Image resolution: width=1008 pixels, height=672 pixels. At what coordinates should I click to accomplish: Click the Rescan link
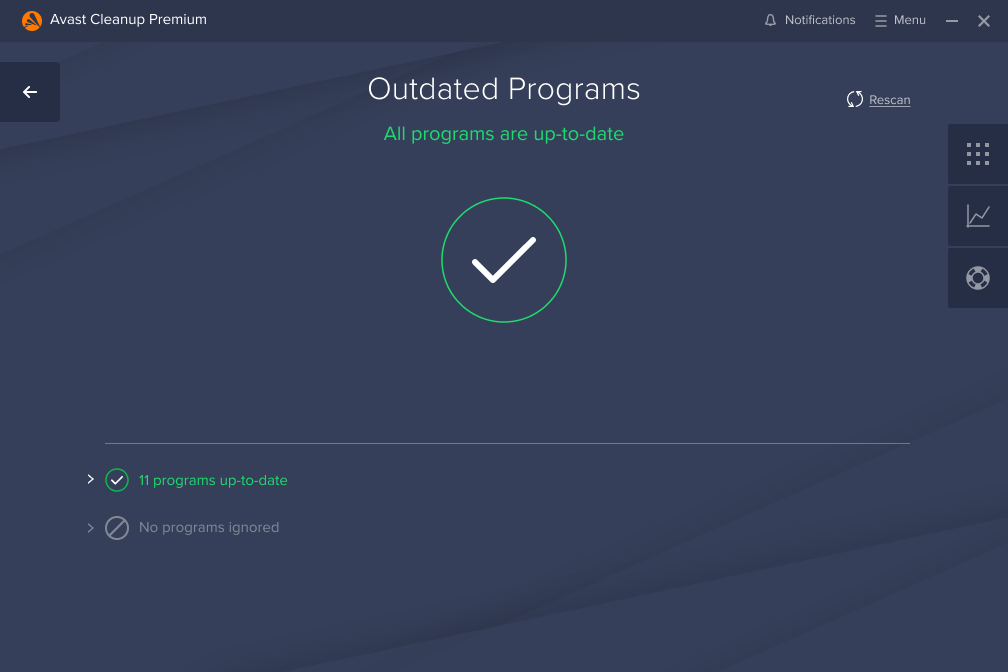tap(890, 100)
